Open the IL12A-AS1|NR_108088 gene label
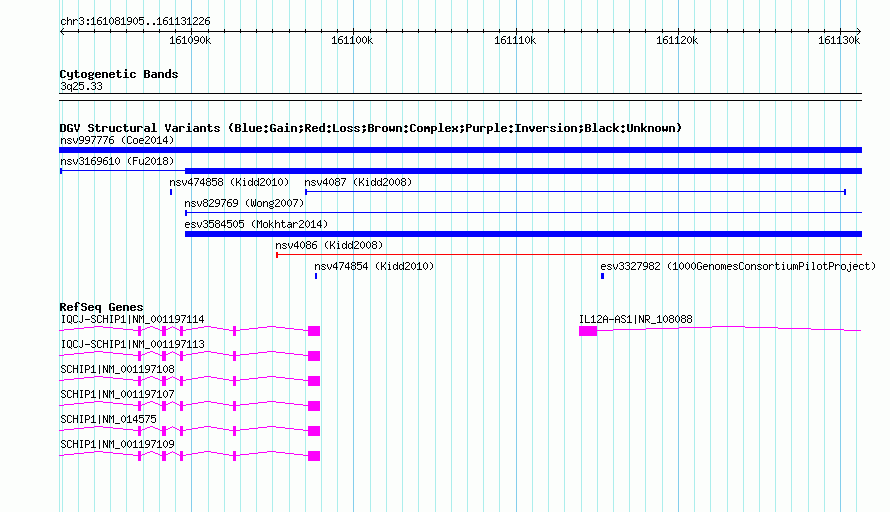This screenshot has width=890, height=512. [x=636, y=320]
